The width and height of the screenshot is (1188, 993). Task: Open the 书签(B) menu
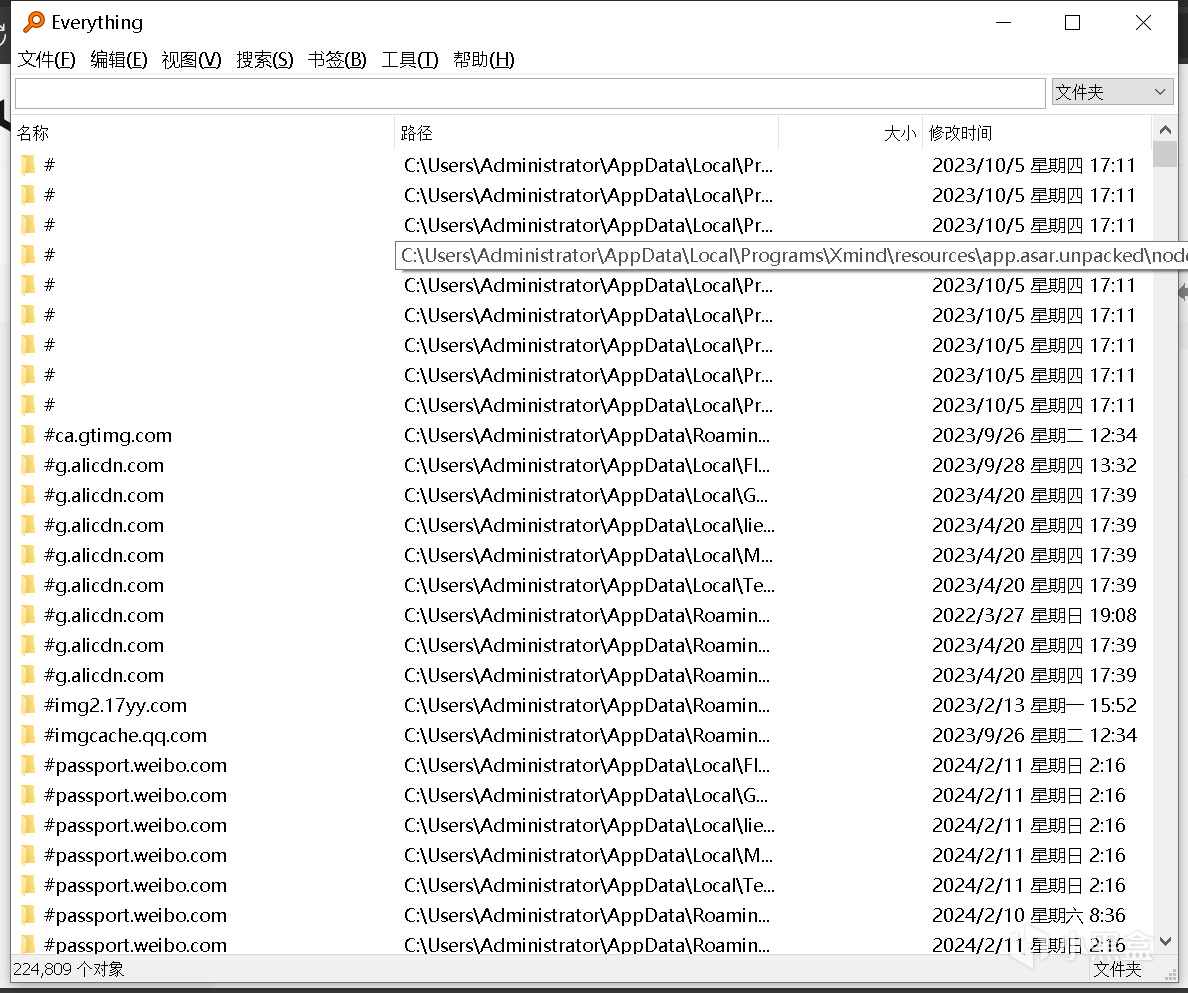click(x=337, y=60)
